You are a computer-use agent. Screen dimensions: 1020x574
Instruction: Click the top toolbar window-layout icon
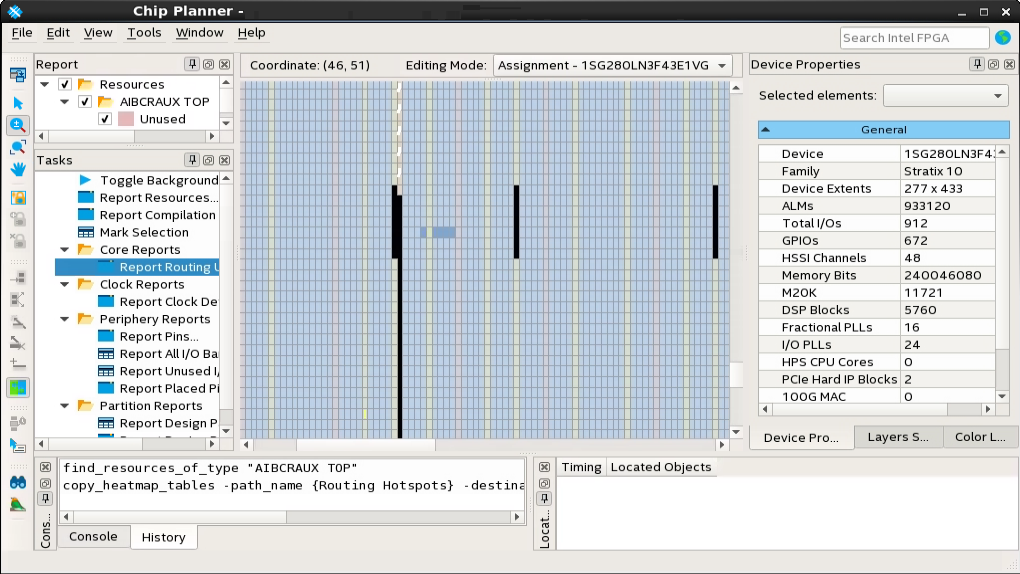[x=18, y=75]
